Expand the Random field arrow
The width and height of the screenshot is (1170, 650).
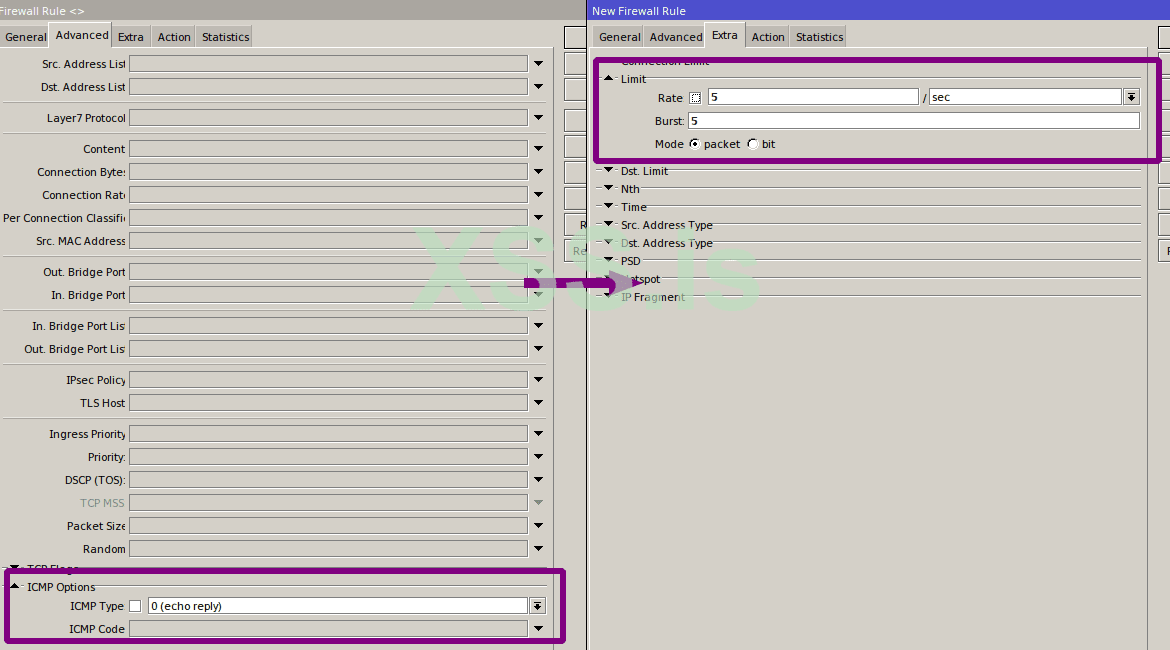538,549
